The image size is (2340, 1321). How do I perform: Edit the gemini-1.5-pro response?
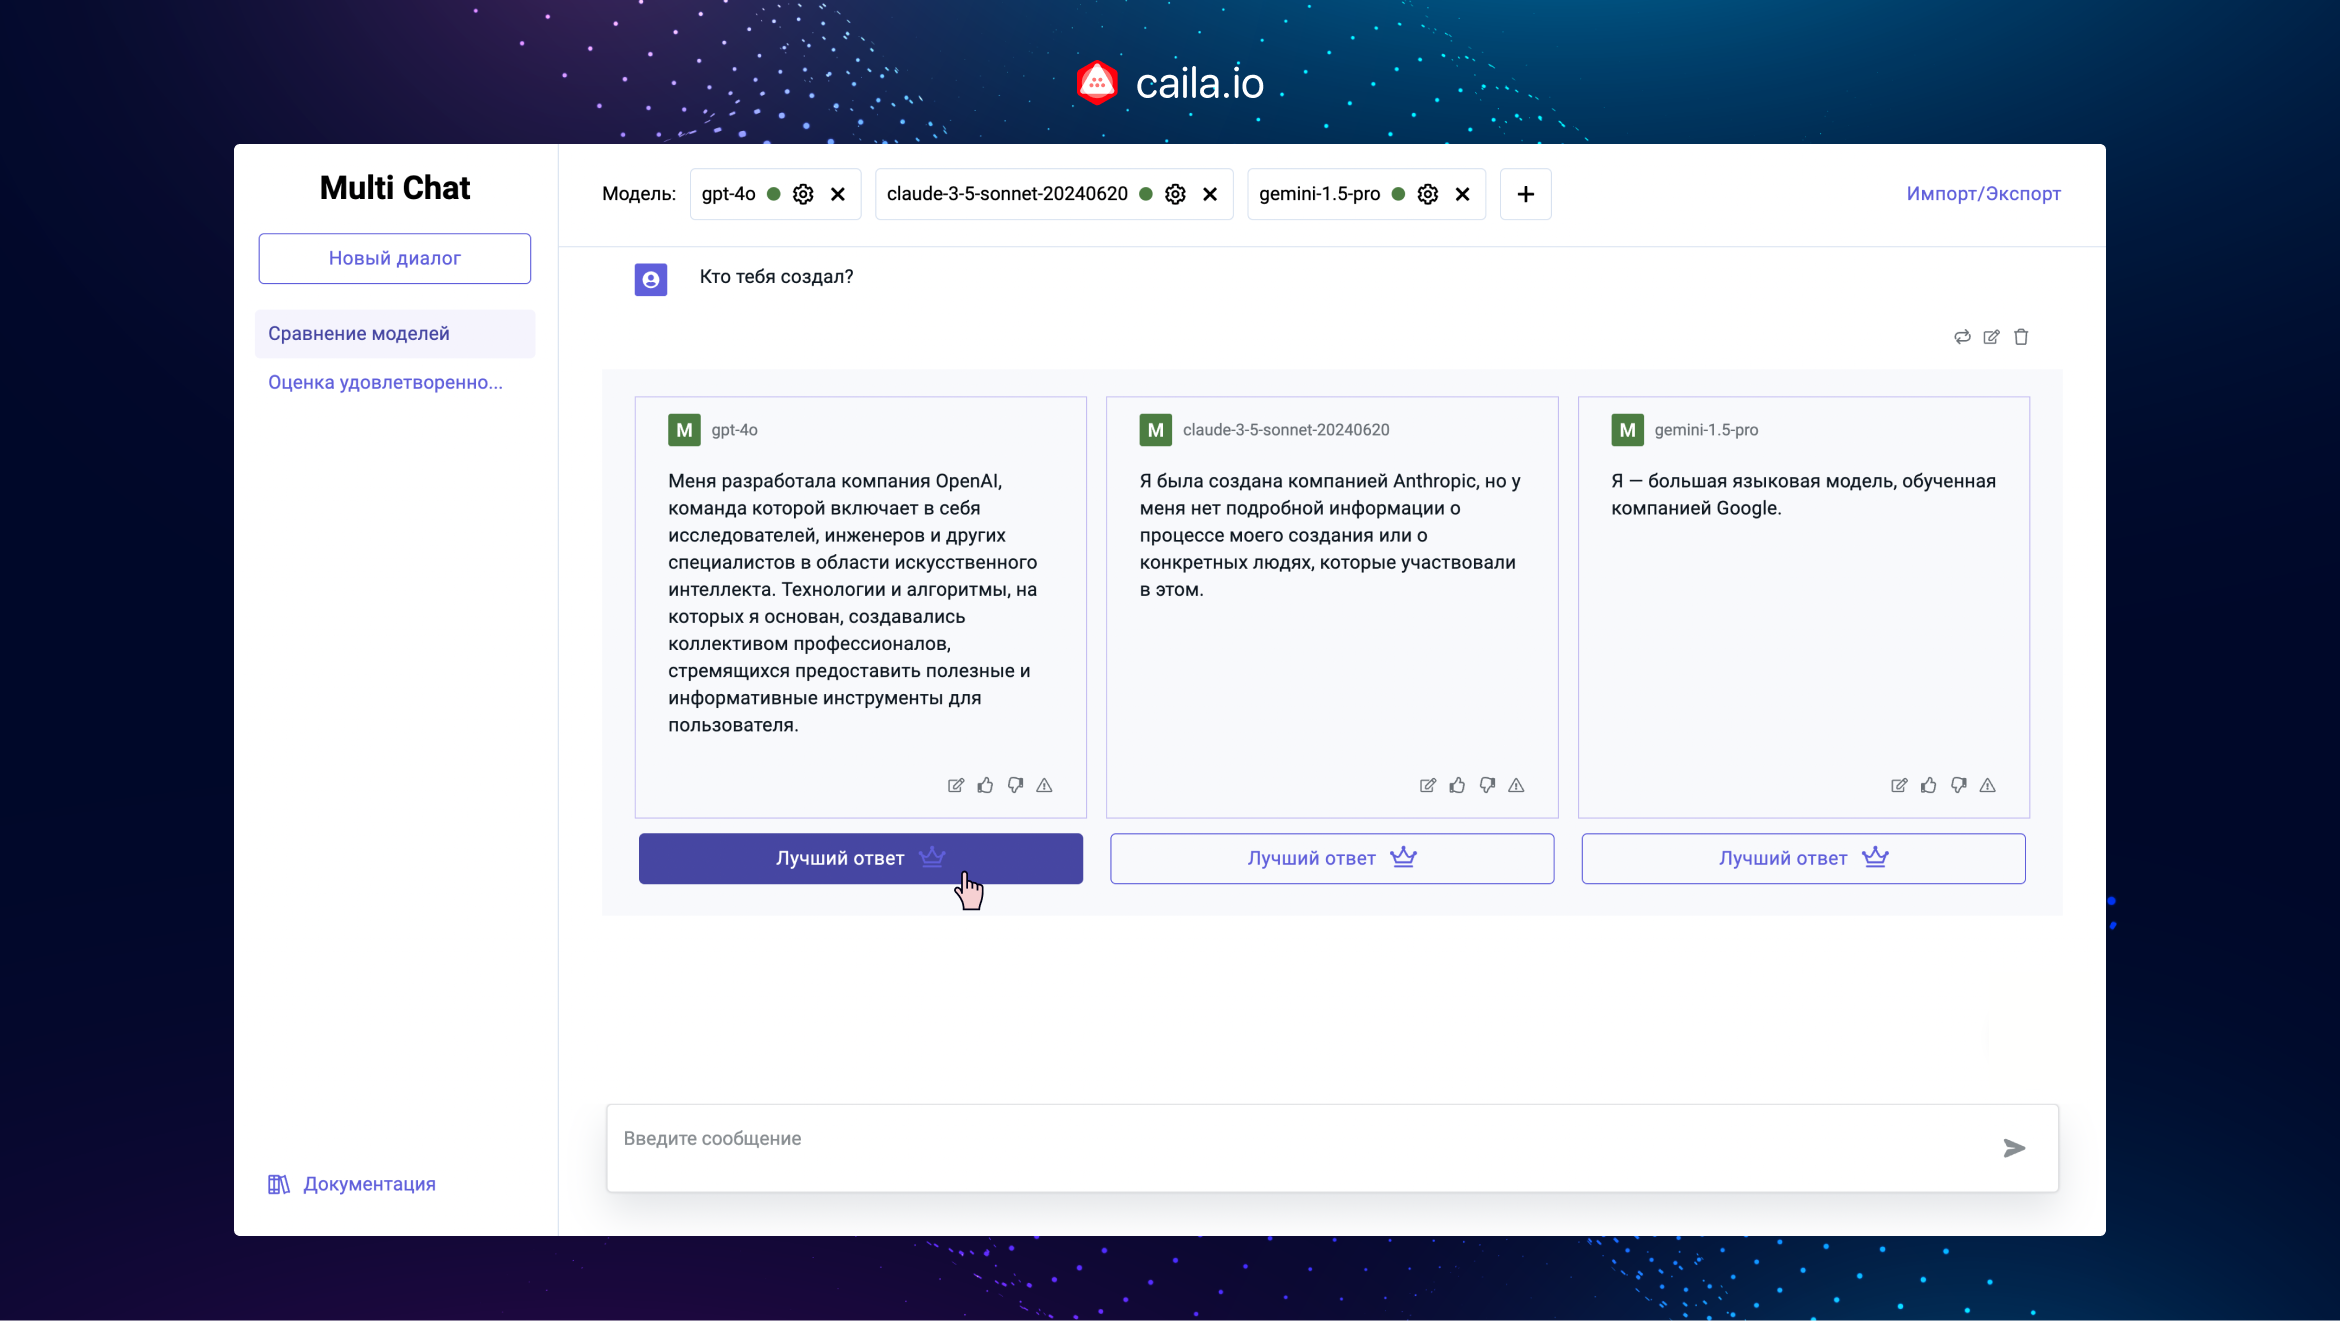(x=1899, y=785)
